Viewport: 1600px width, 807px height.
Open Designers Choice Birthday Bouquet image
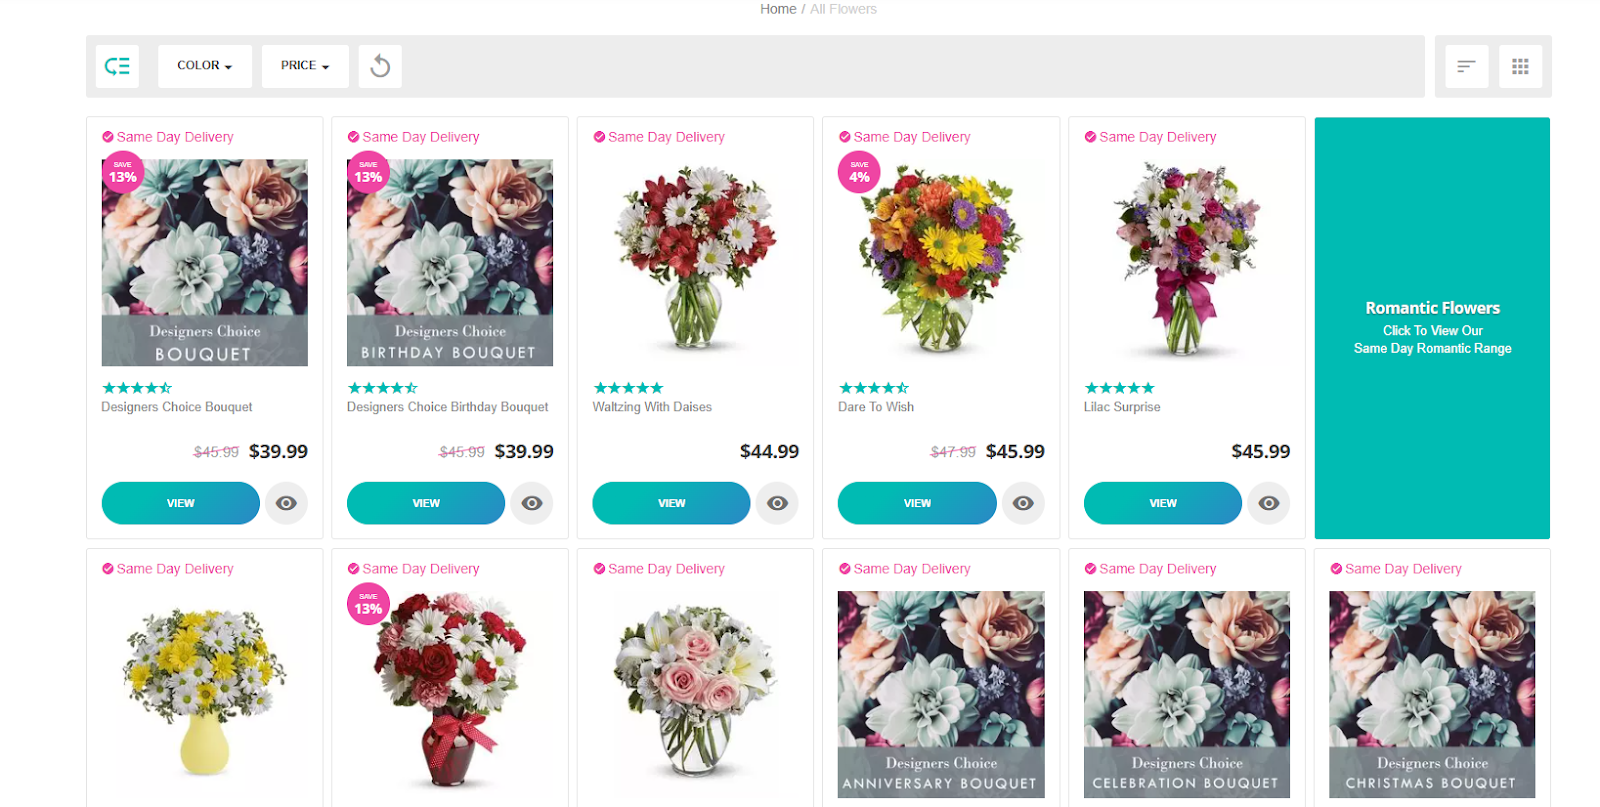(450, 262)
